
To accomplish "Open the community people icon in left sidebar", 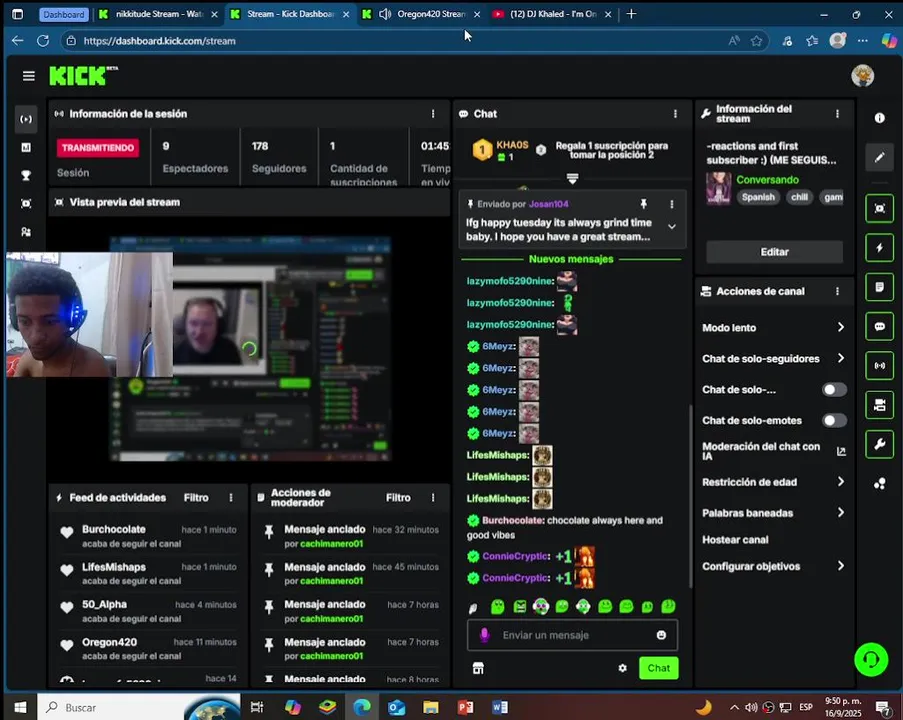I will pyautogui.click(x=26, y=232).
